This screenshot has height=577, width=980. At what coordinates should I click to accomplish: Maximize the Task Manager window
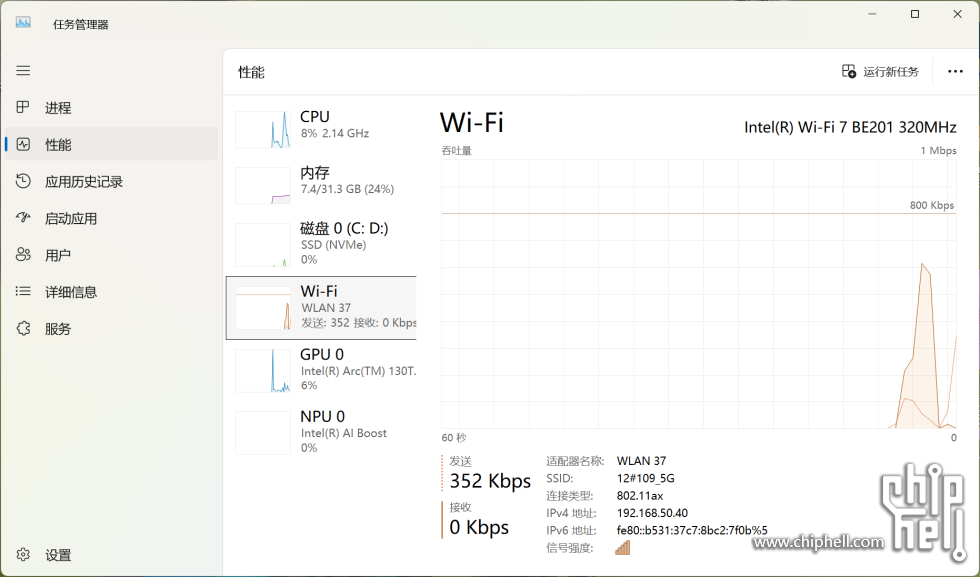coord(915,14)
